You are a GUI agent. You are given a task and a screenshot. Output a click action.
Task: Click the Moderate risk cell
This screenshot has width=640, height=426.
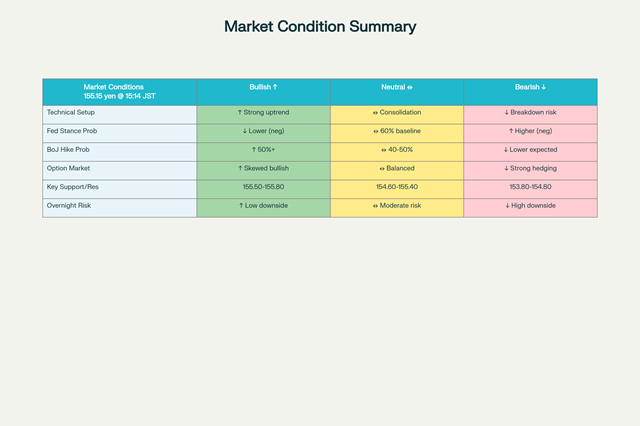[x=396, y=206]
